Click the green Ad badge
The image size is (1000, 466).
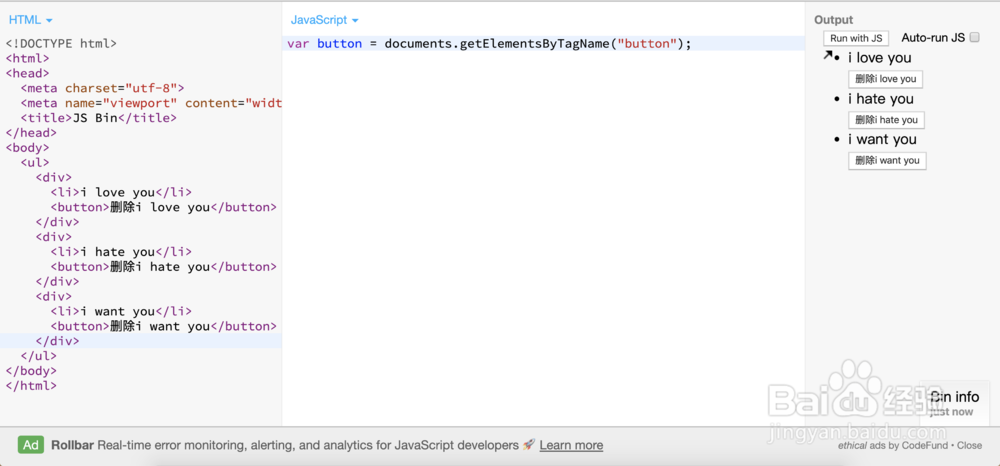point(31,445)
